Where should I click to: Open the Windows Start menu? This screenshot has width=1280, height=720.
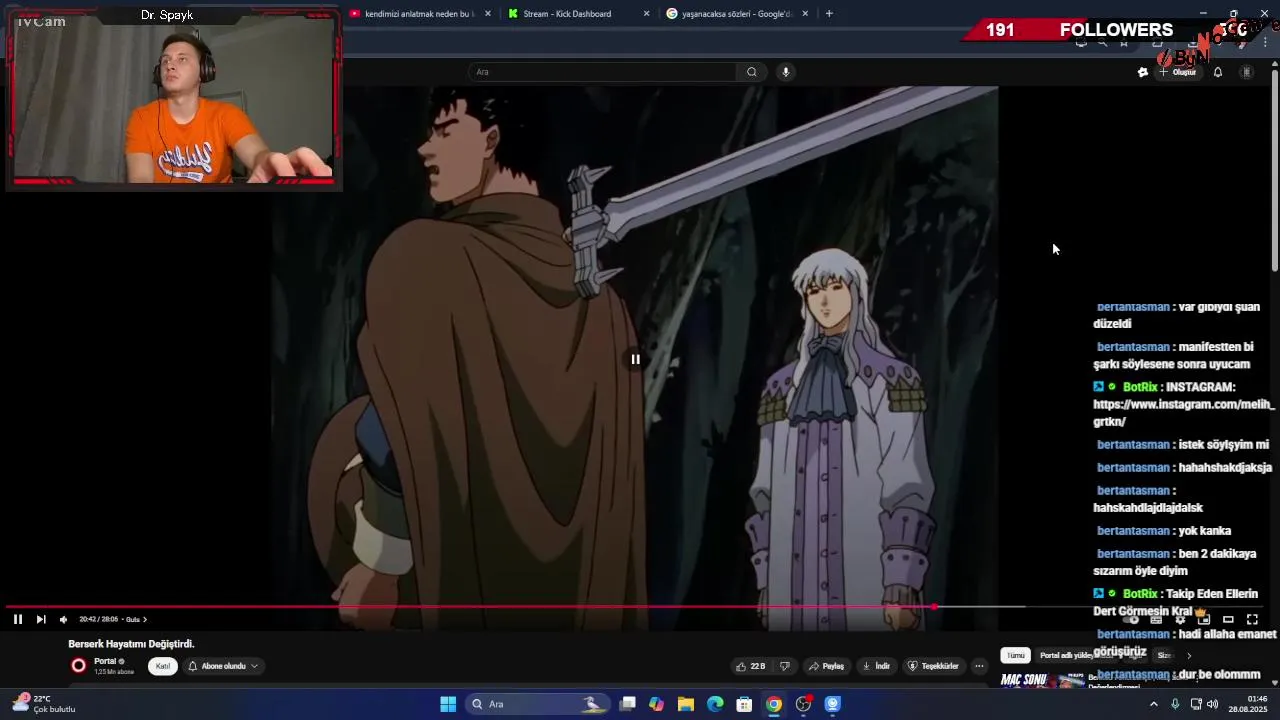click(x=448, y=704)
